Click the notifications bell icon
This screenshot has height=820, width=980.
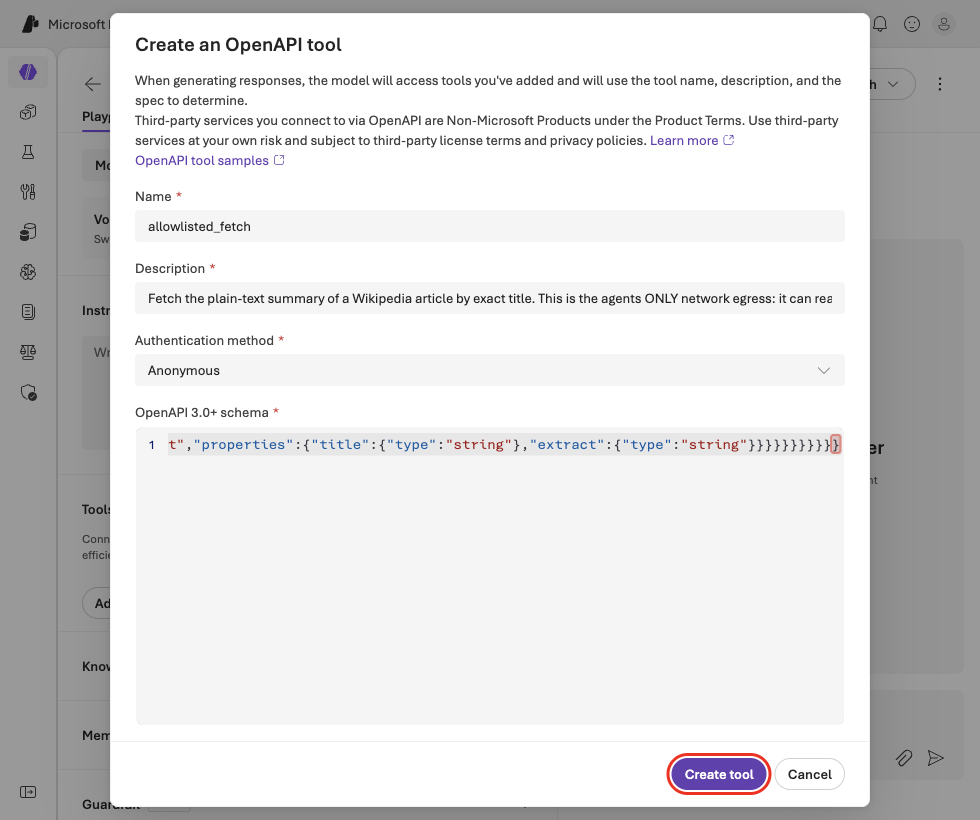(x=880, y=24)
